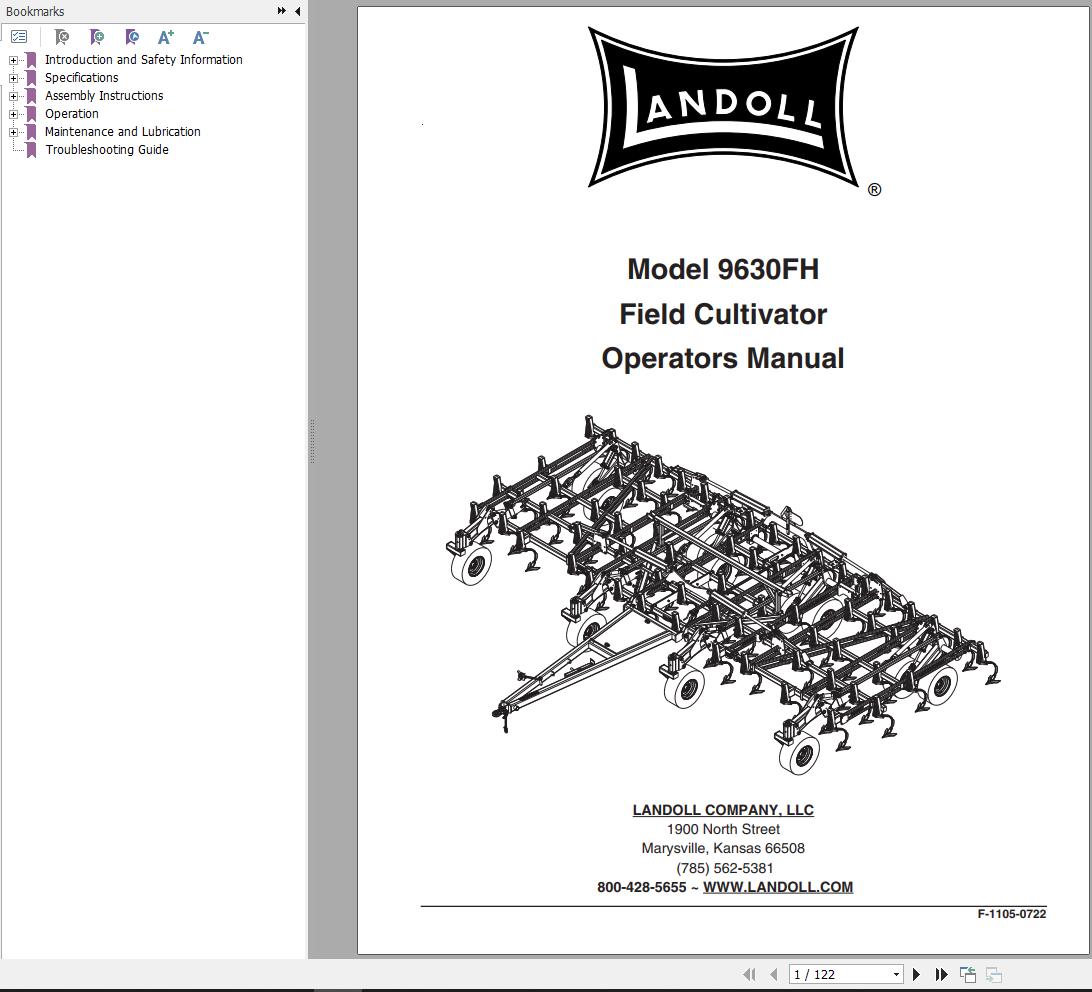Click the LANDOLL COMPANY, LLC link

coord(722,810)
